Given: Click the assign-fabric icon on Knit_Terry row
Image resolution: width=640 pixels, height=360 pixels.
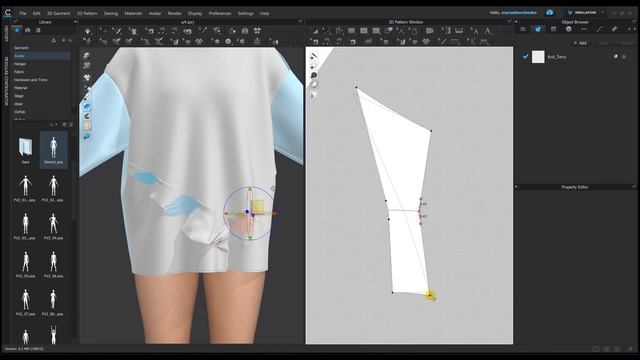Looking at the screenshot, I should tap(616, 57).
